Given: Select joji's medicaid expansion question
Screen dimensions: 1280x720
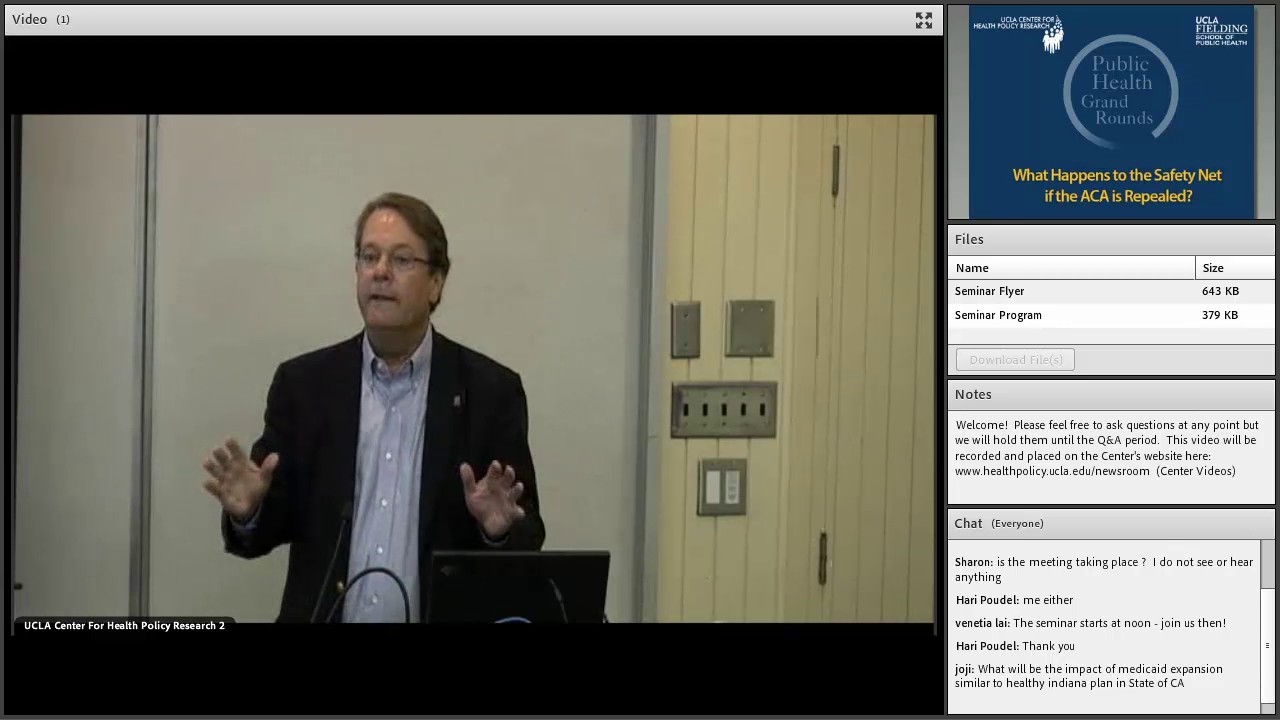Looking at the screenshot, I should [x=1089, y=676].
